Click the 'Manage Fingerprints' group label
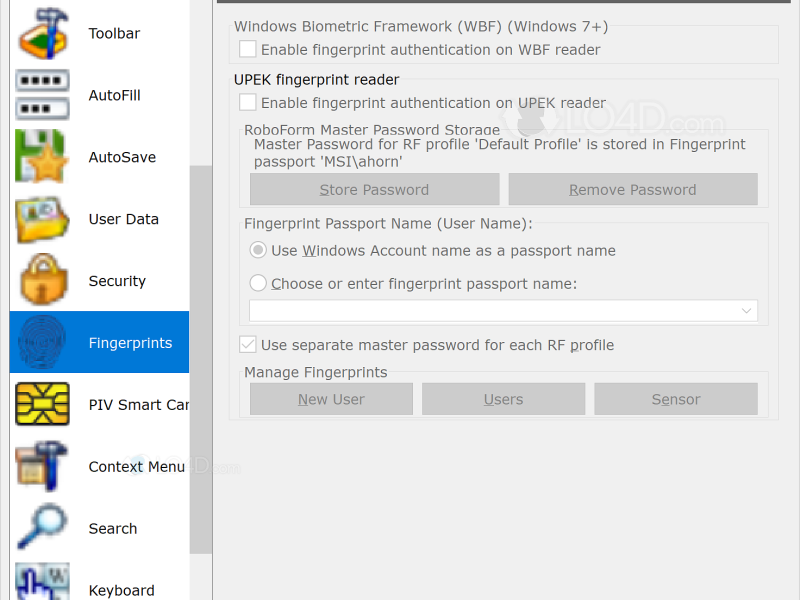 coord(316,372)
